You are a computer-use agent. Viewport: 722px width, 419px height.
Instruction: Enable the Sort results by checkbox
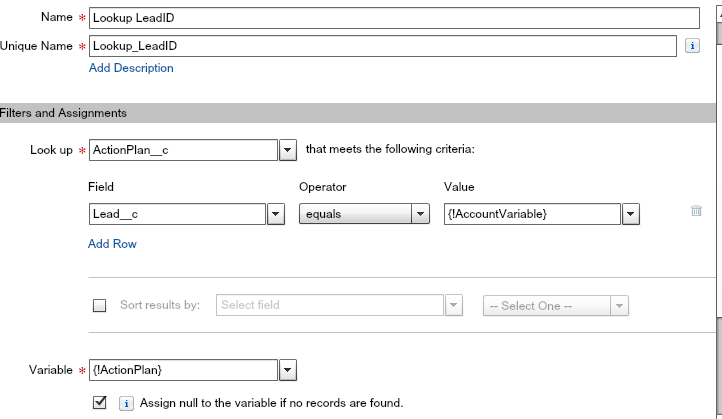[99, 306]
